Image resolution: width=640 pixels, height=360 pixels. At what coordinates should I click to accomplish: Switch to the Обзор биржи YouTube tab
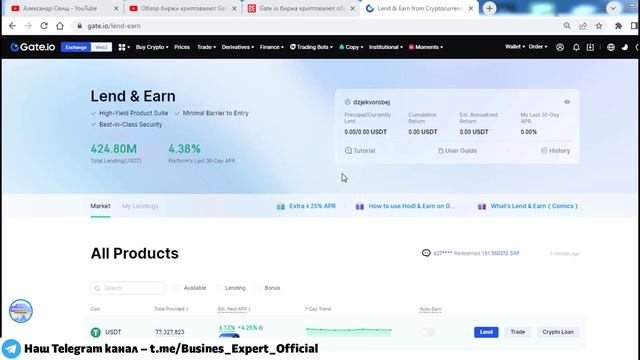pyautogui.click(x=183, y=9)
